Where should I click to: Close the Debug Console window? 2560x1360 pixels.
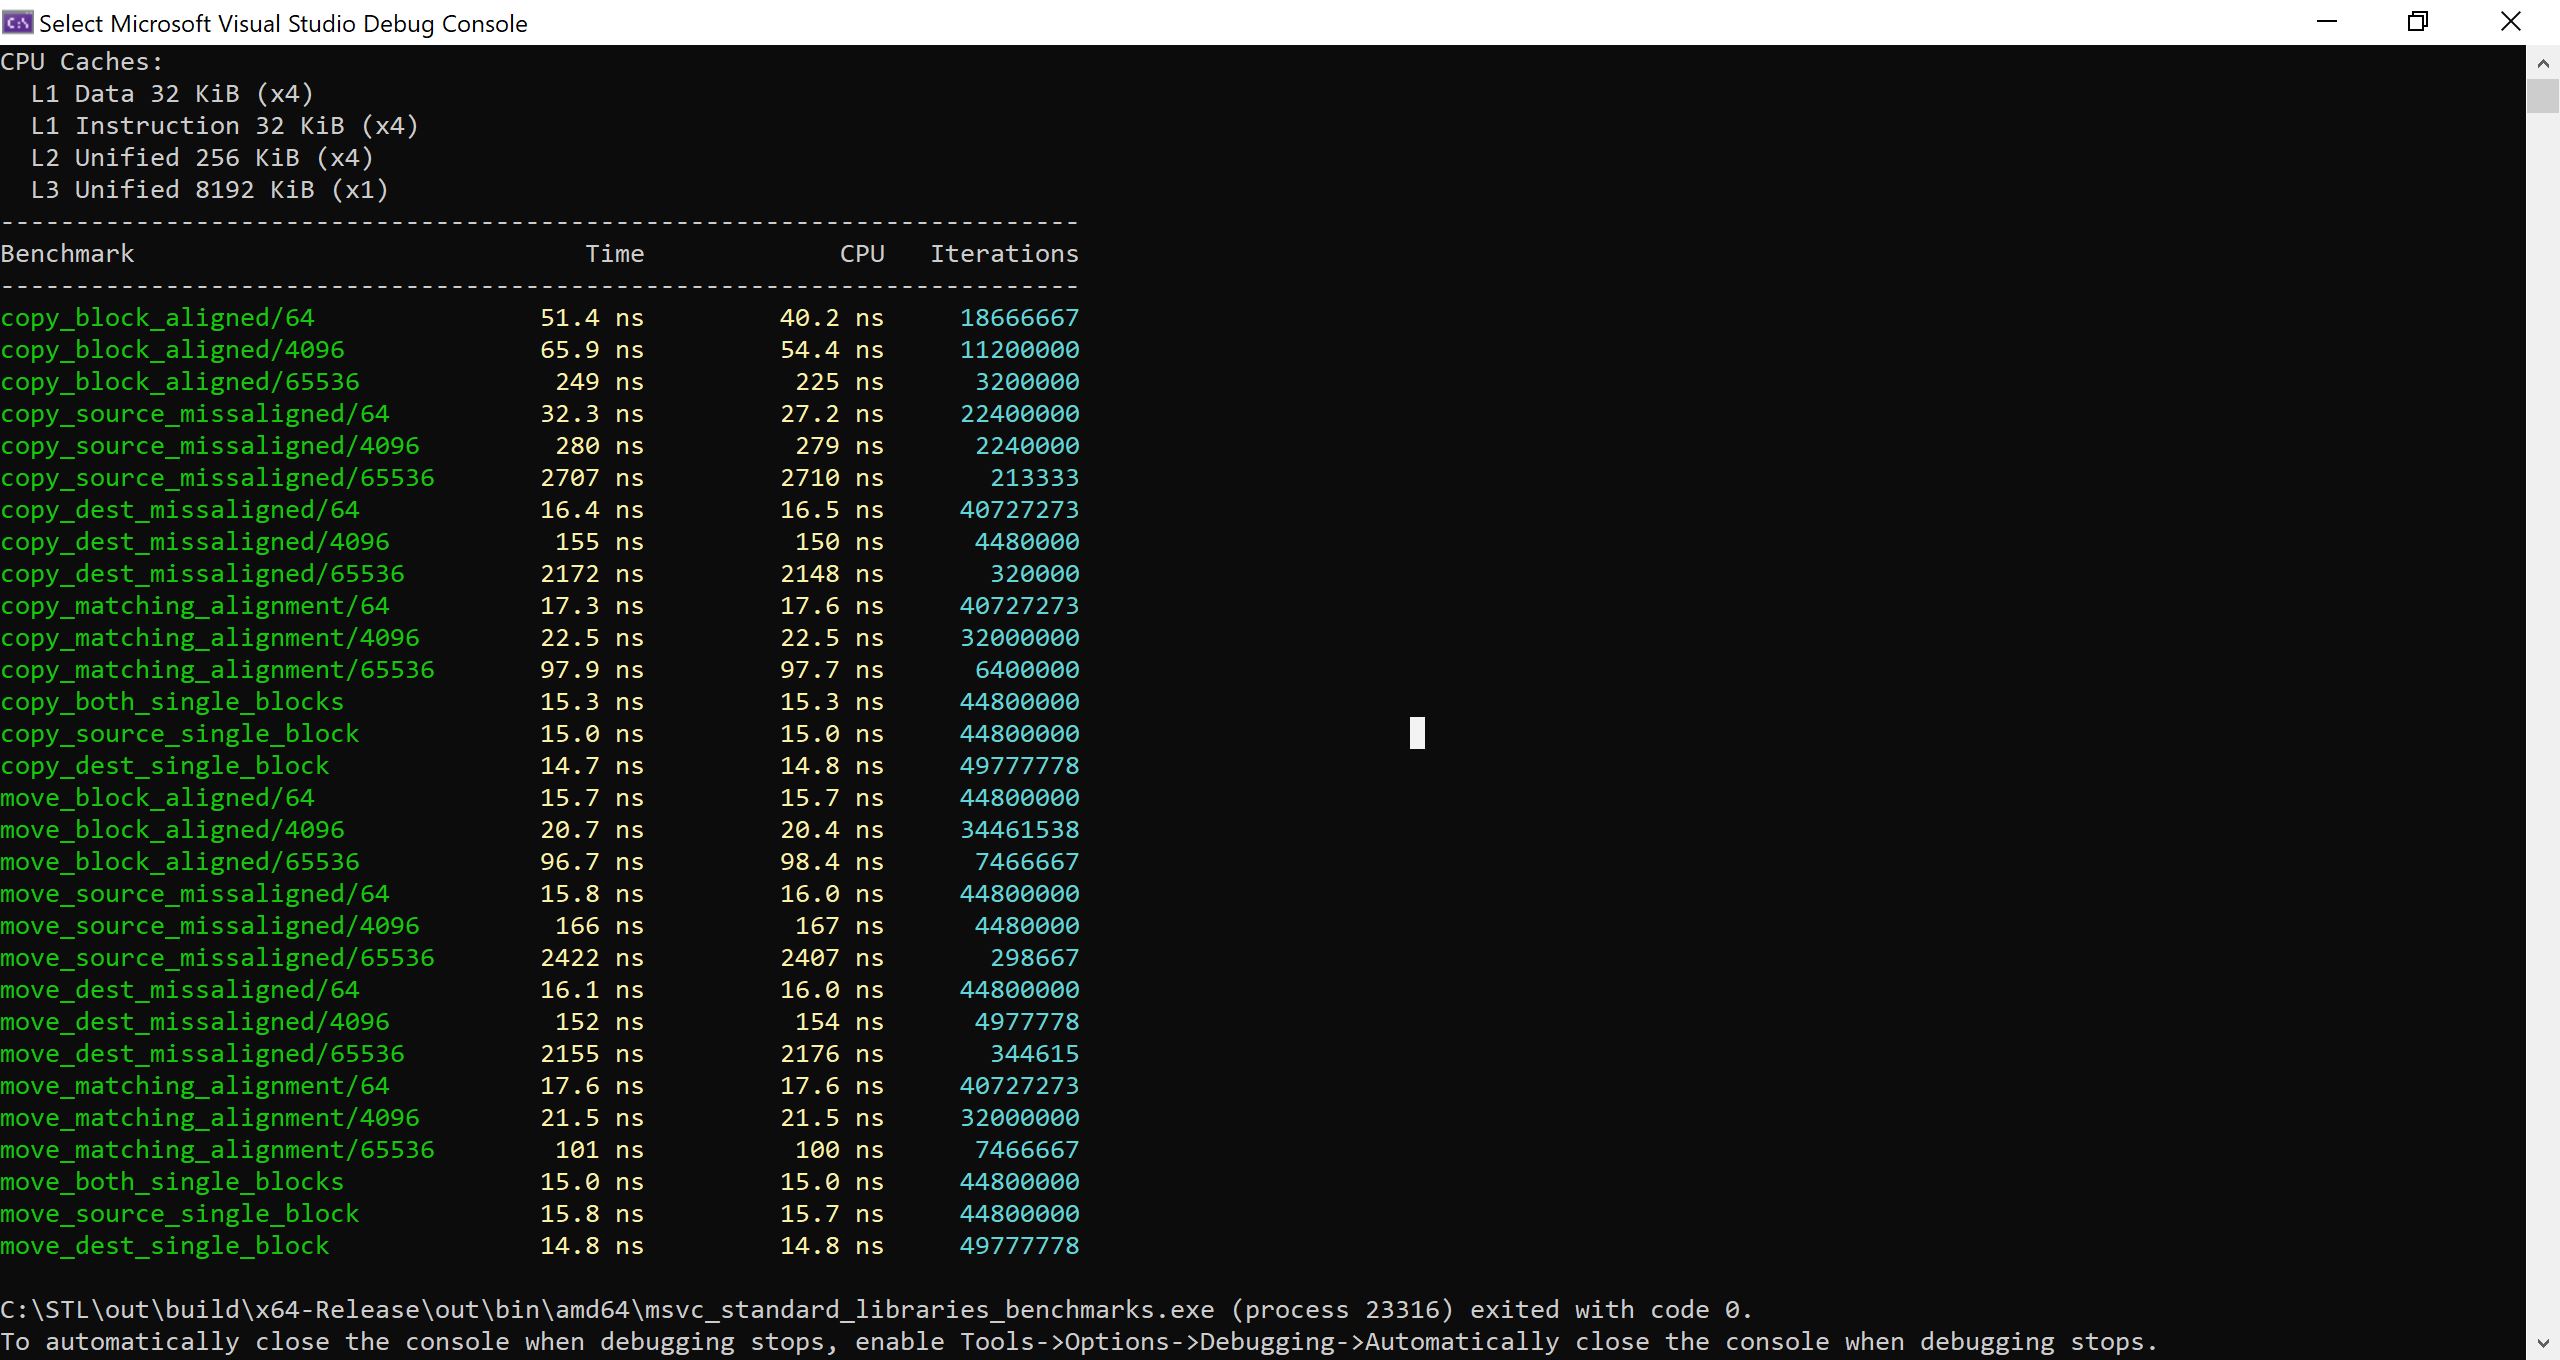pyautogui.click(x=2510, y=22)
